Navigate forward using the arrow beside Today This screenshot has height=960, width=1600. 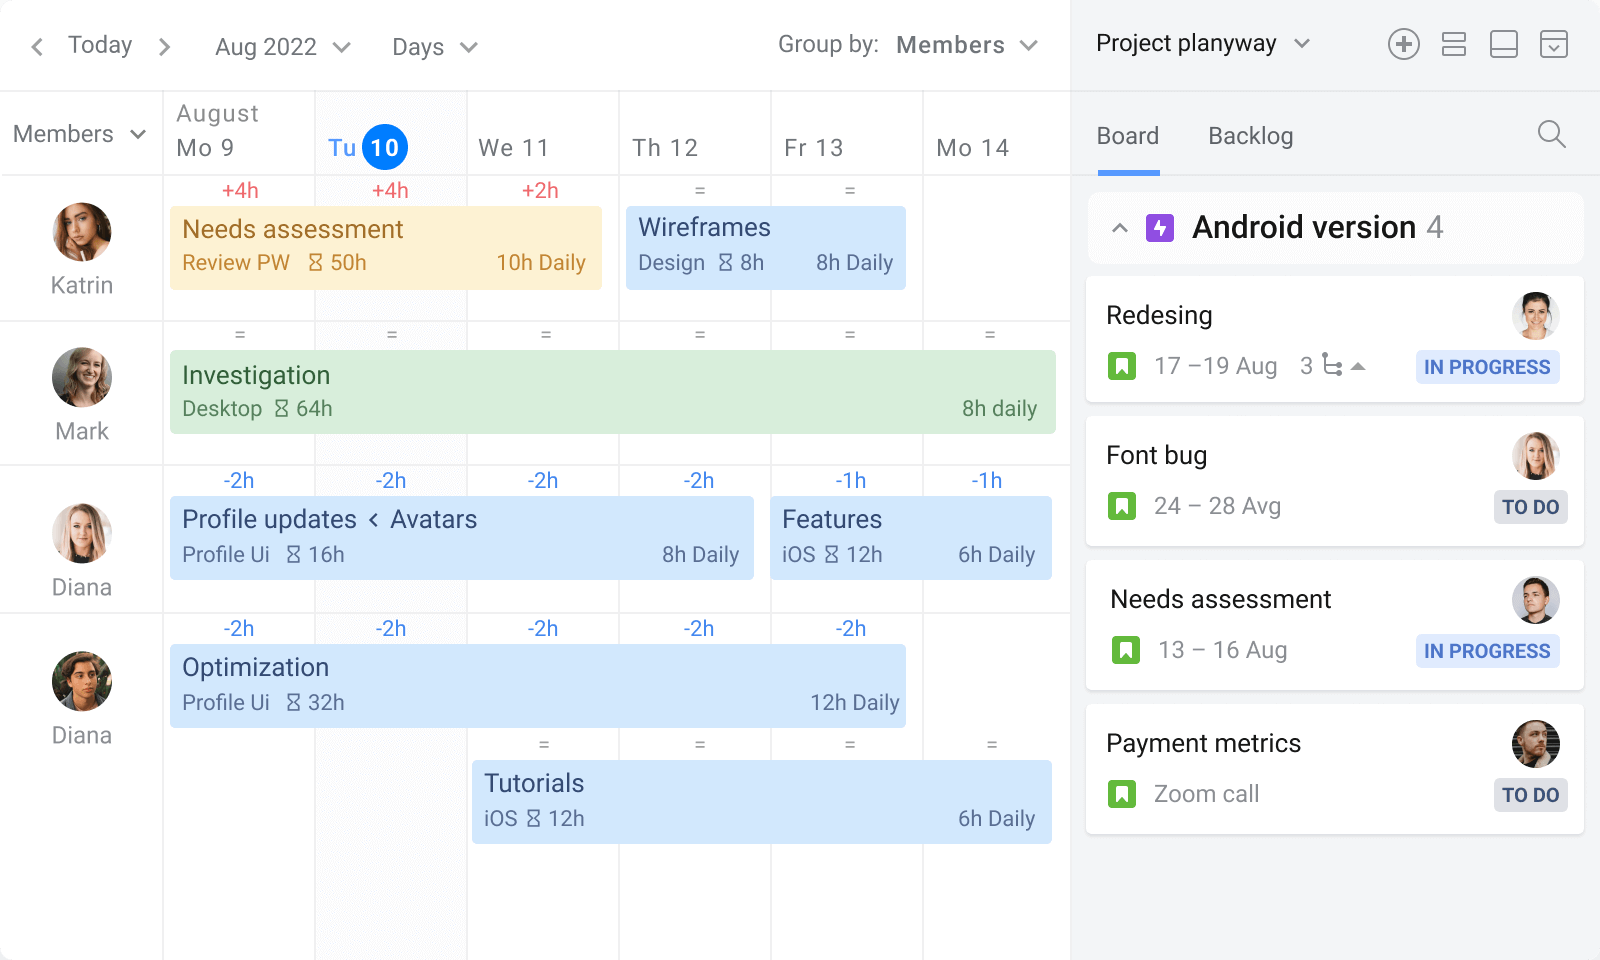tap(164, 45)
